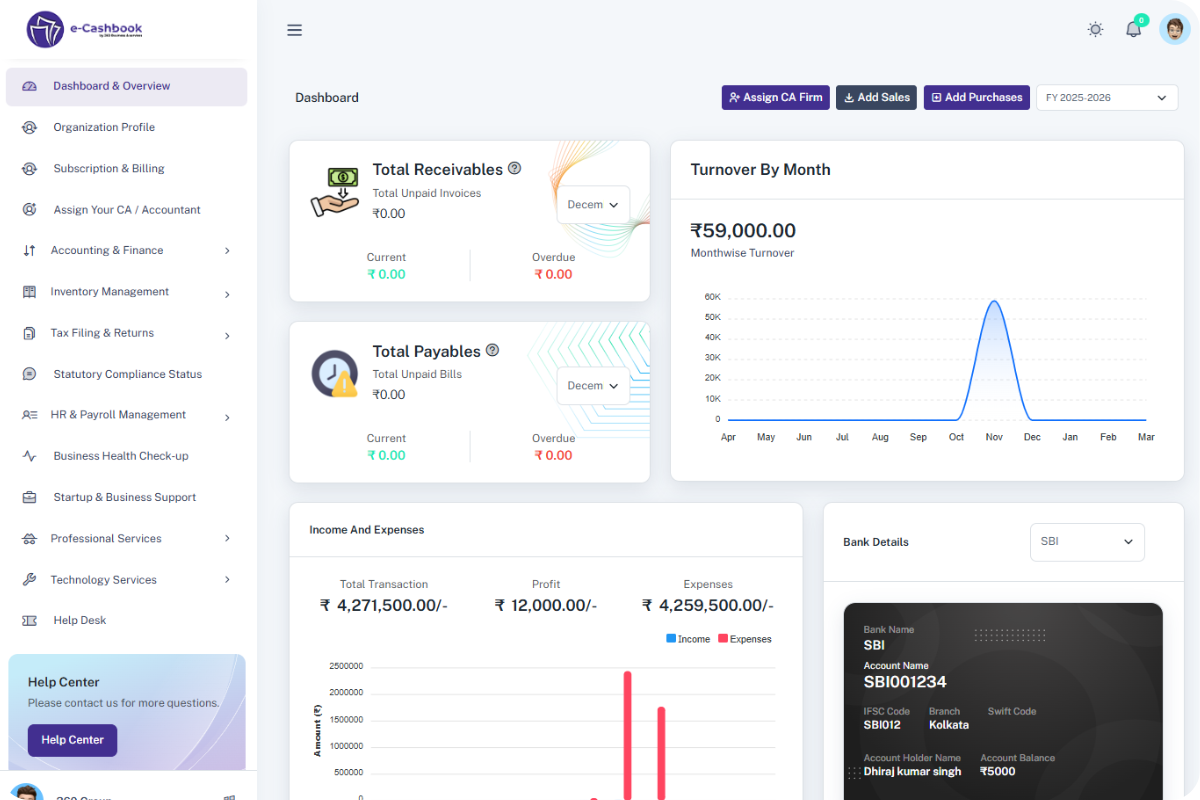
Task: Click the HR & Payroll Management icon
Action: pyautogui.click(x=27, y=414)
